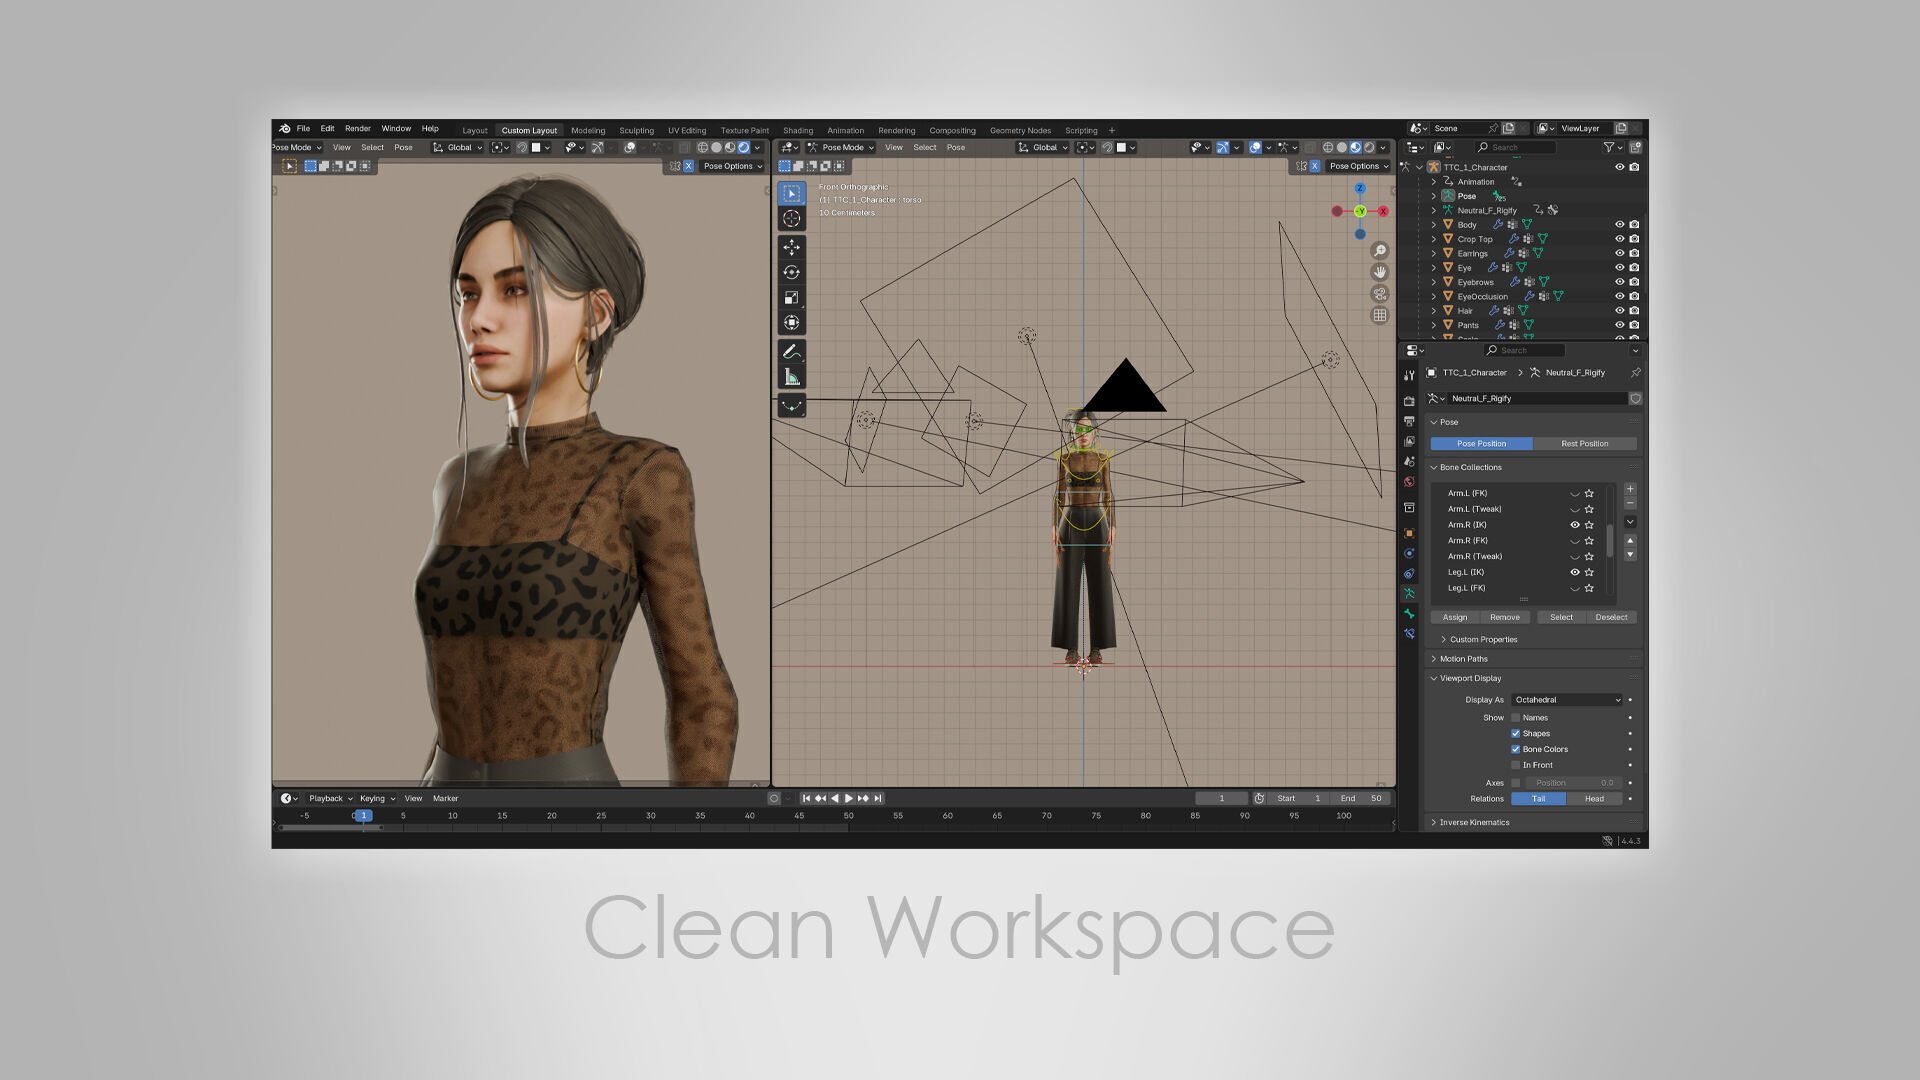1920x1080 pixels.
Task: Switch perspective/orthographic grid gizmo icon
Action: (x=1380, y=315)
